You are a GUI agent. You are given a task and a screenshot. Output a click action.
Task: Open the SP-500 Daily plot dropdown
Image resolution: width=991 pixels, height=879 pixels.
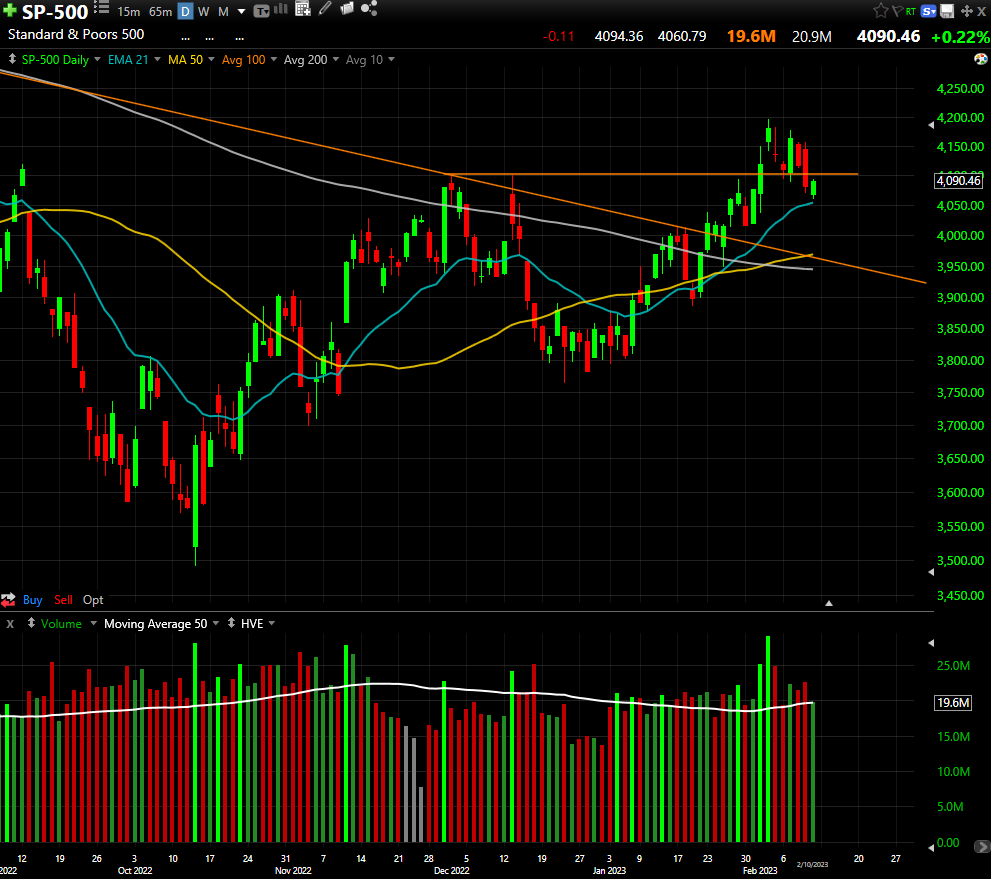(97, 59)
